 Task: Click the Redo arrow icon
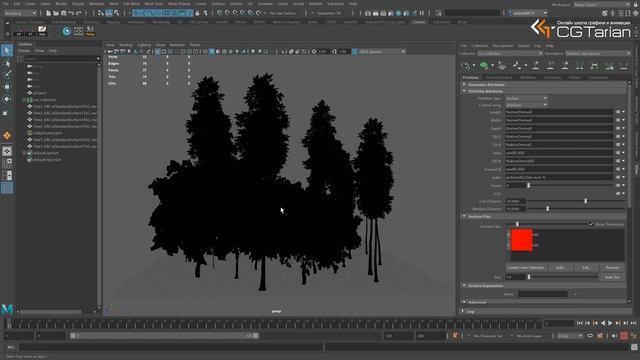79,13
